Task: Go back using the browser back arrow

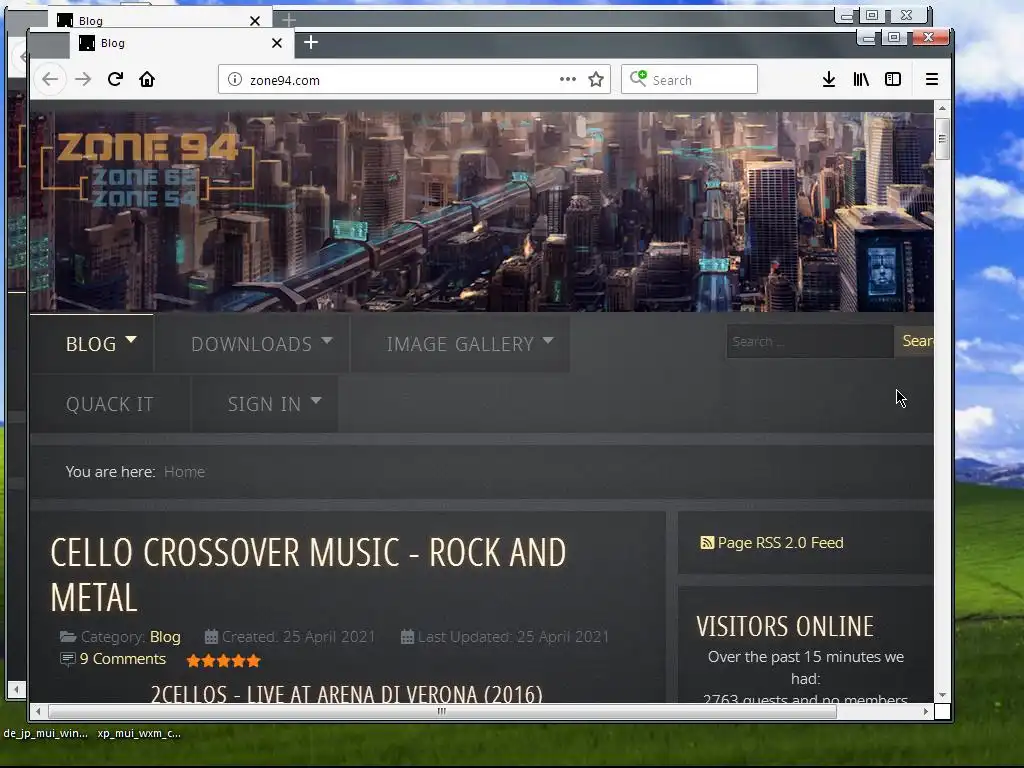Action: [x=50, y=80]
